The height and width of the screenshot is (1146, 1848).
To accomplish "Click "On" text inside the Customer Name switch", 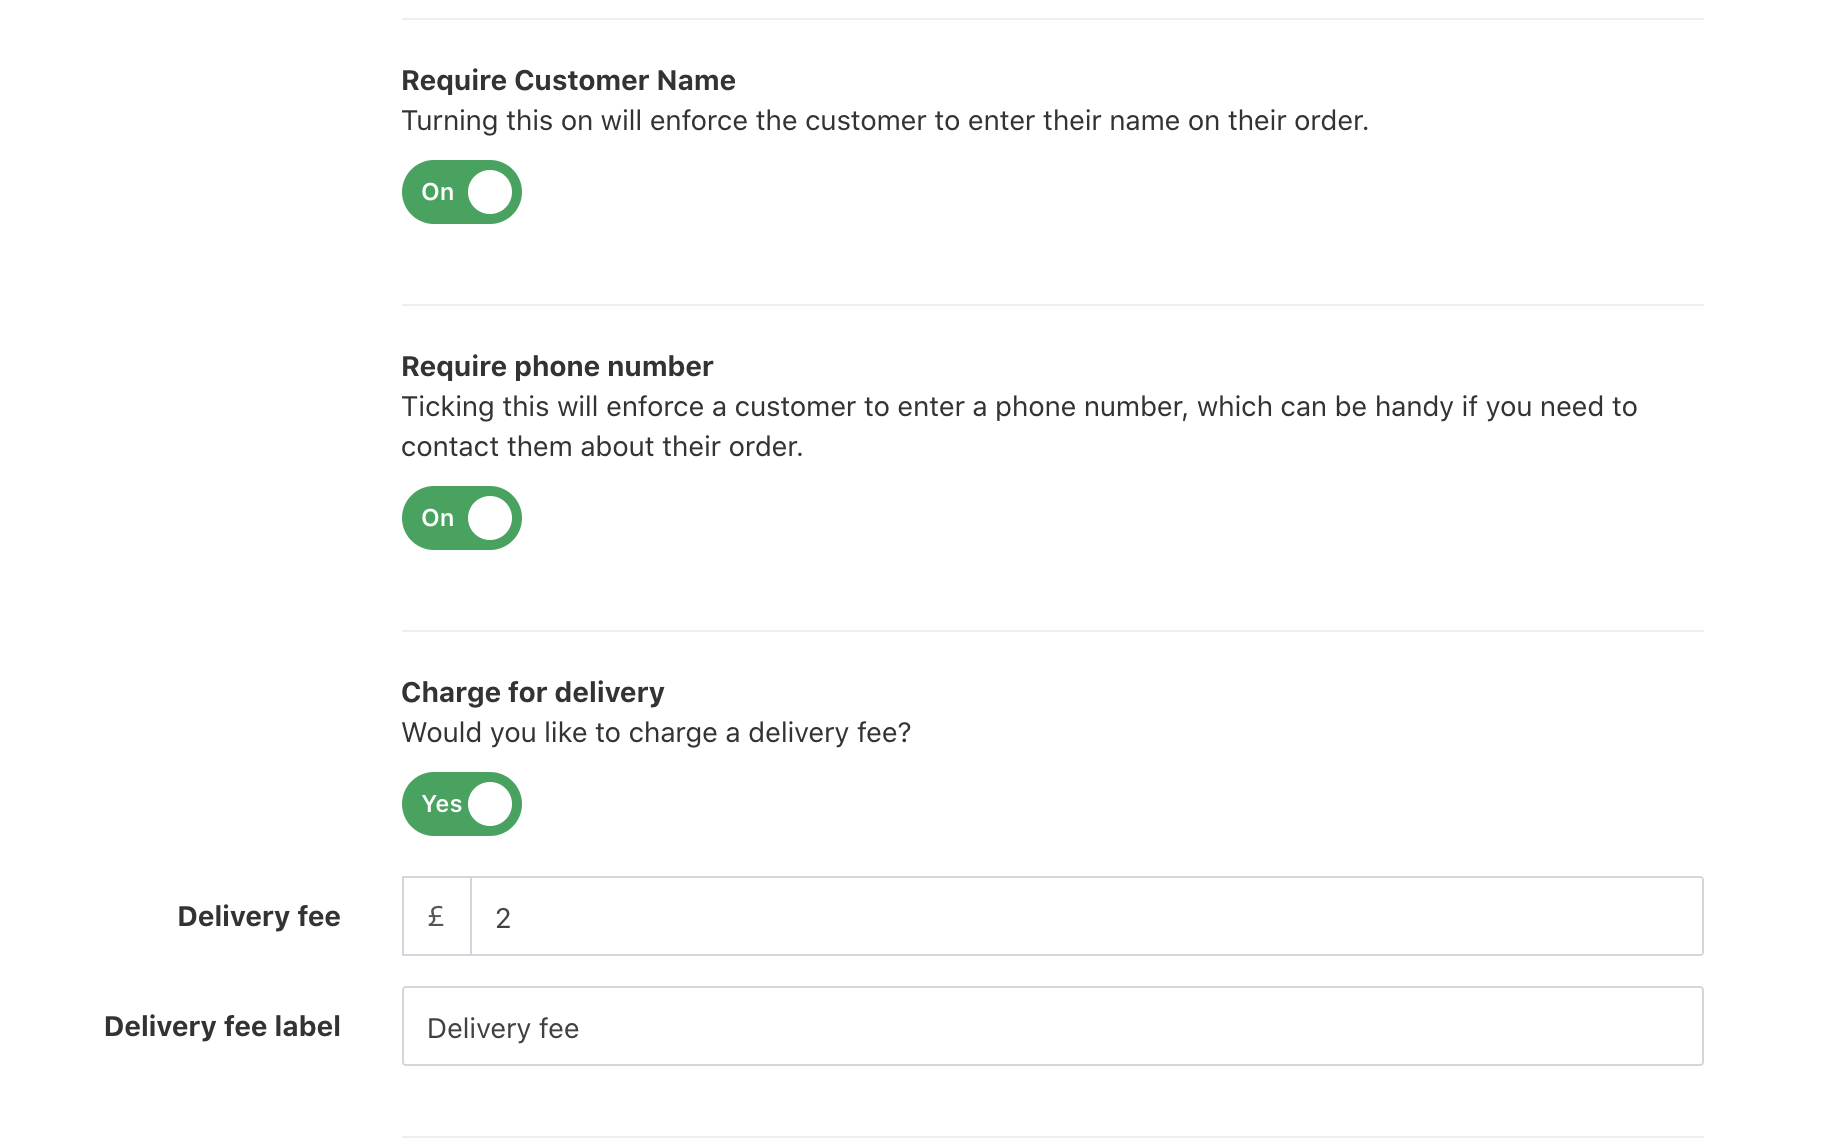I will (x=438, y=192).
